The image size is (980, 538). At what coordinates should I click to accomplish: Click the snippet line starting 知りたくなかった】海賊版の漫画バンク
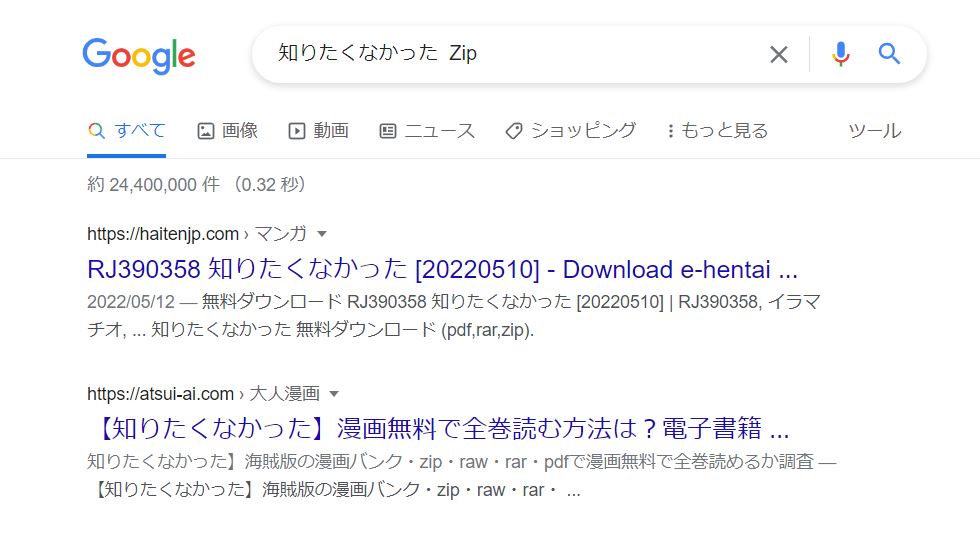click(461, 462)
